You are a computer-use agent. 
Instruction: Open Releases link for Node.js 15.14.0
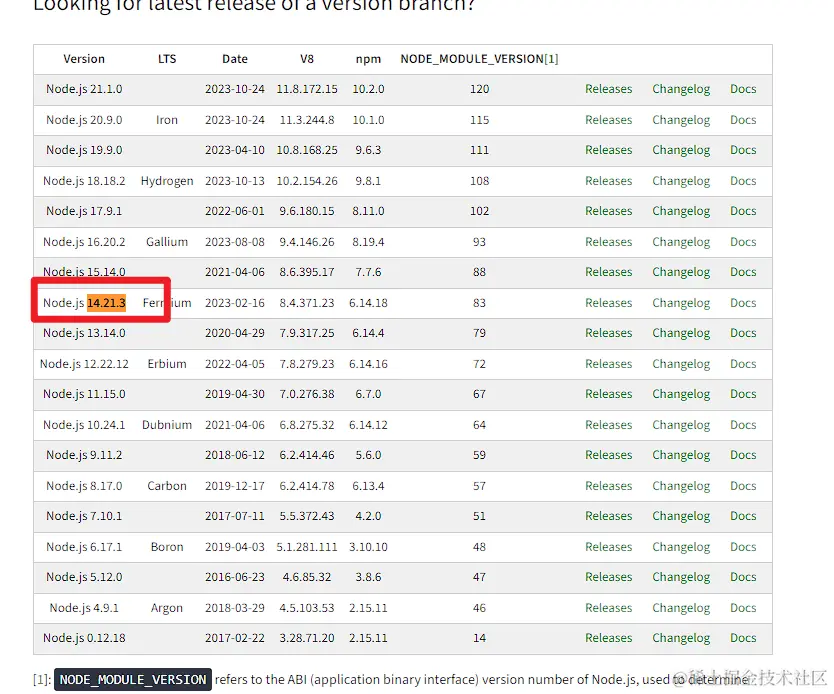point(608,272)
